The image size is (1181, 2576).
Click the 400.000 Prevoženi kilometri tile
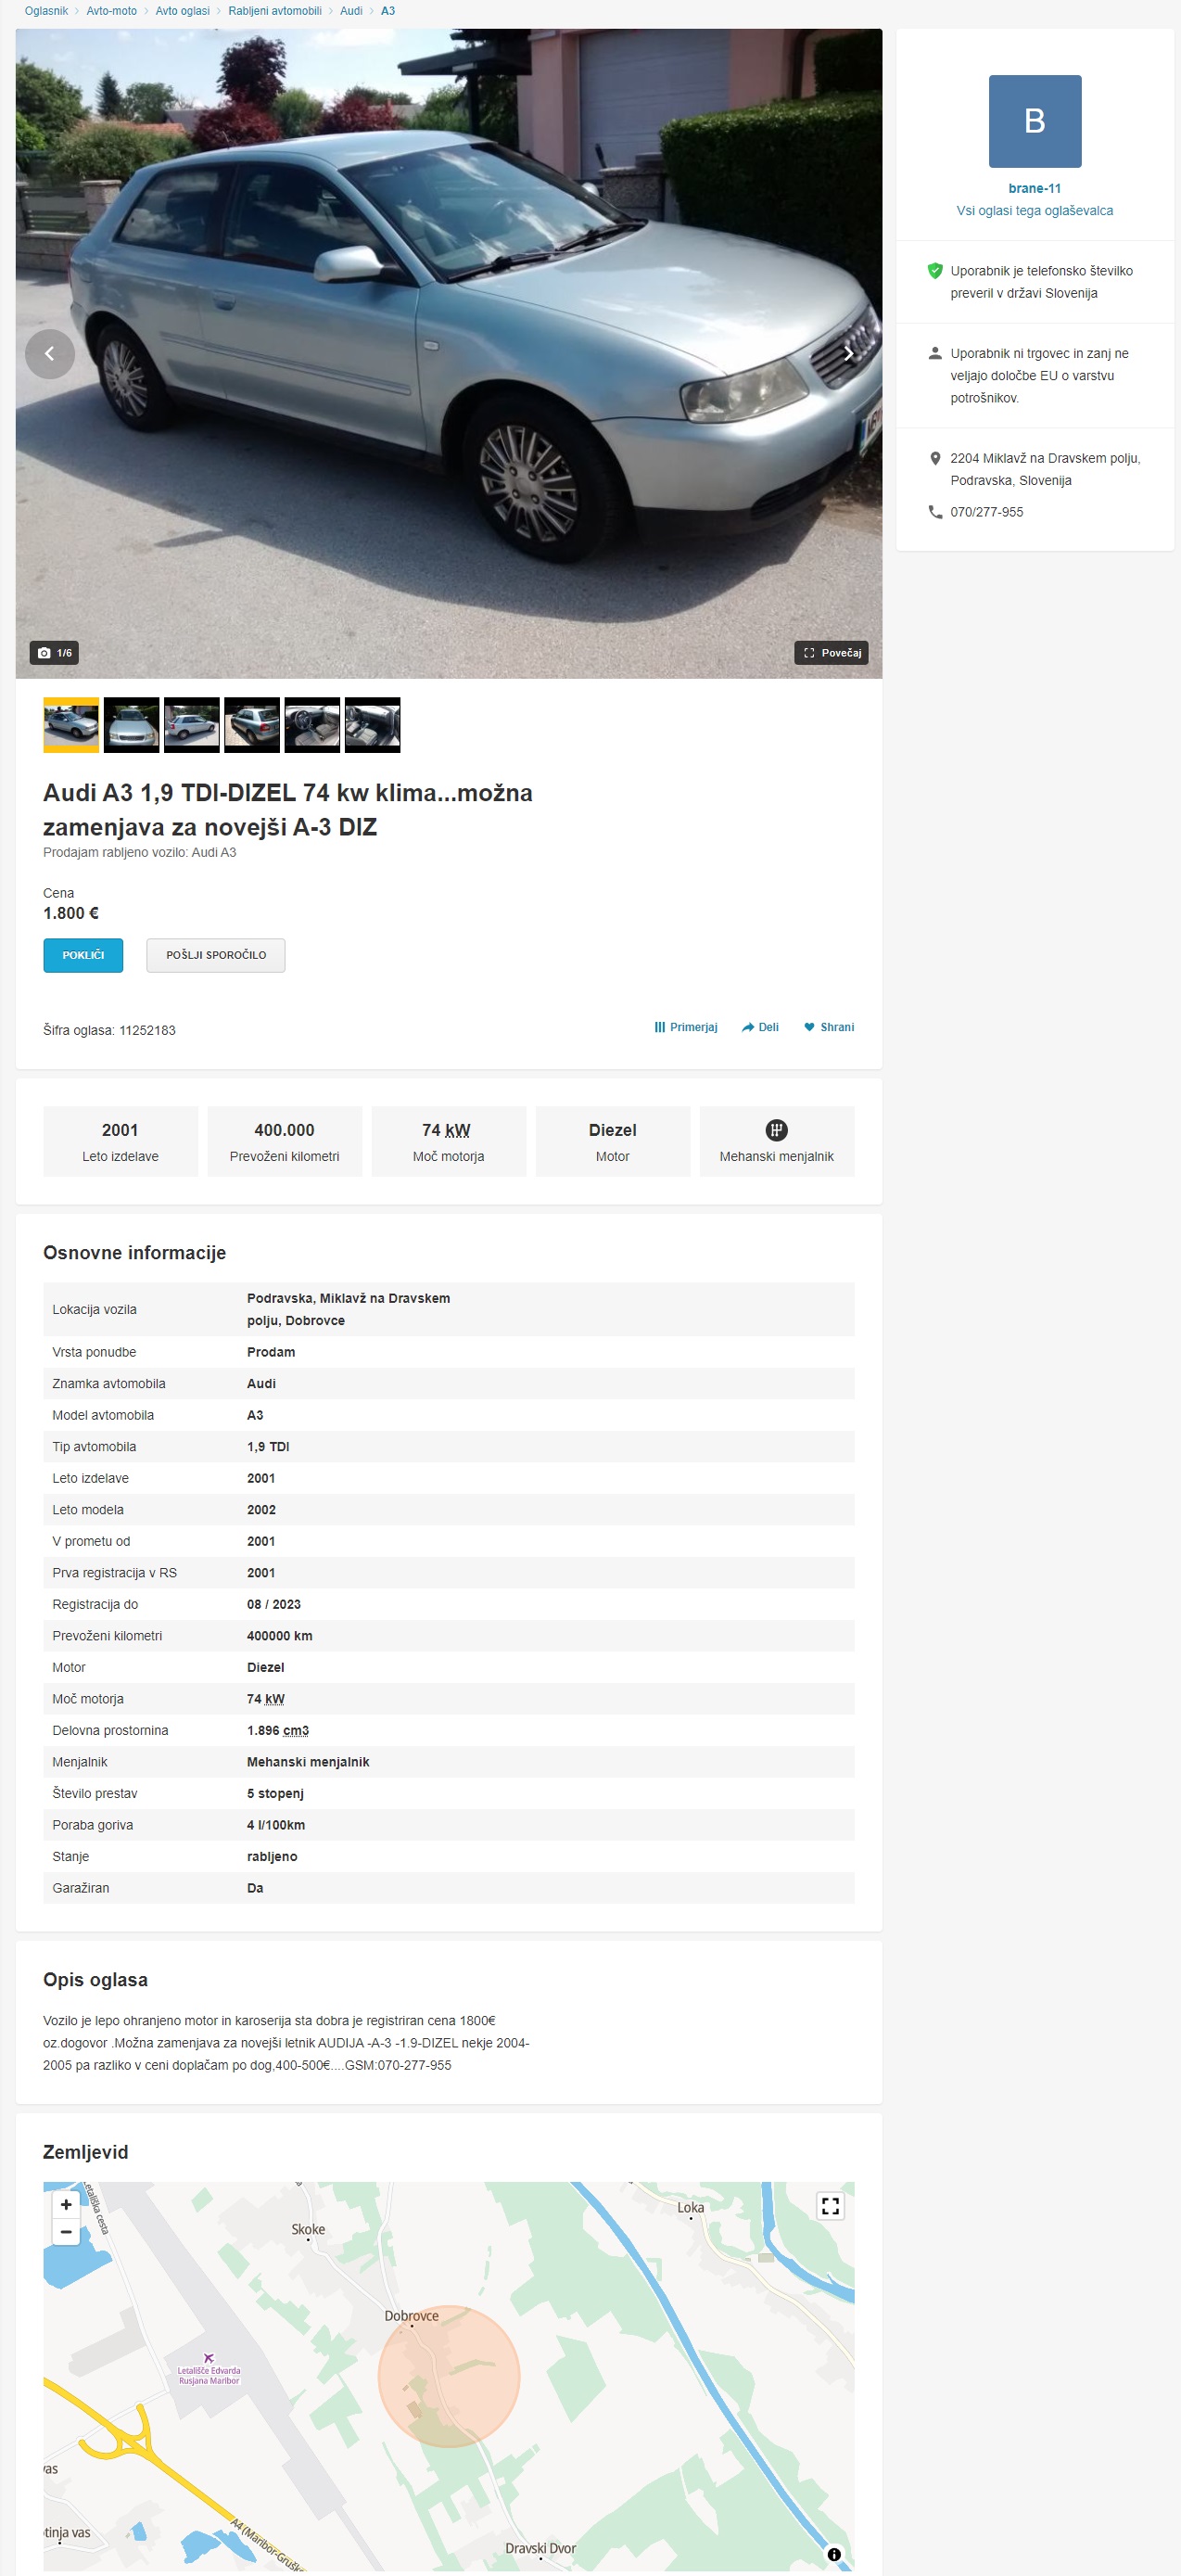(285, 1141)
